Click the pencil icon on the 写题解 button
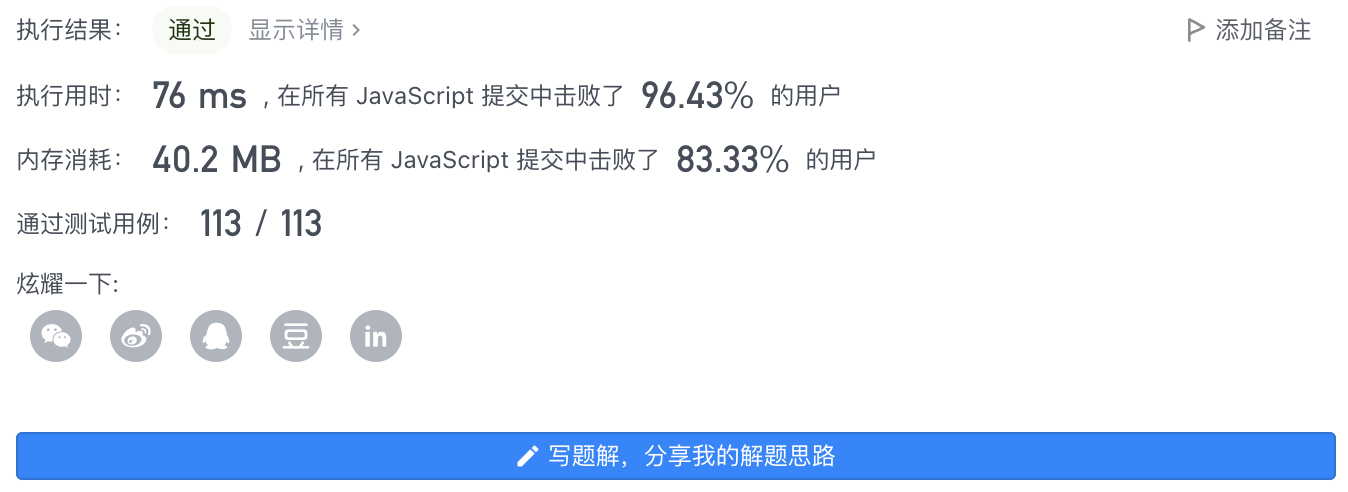The image size is (1348, 492). point(528,457)
